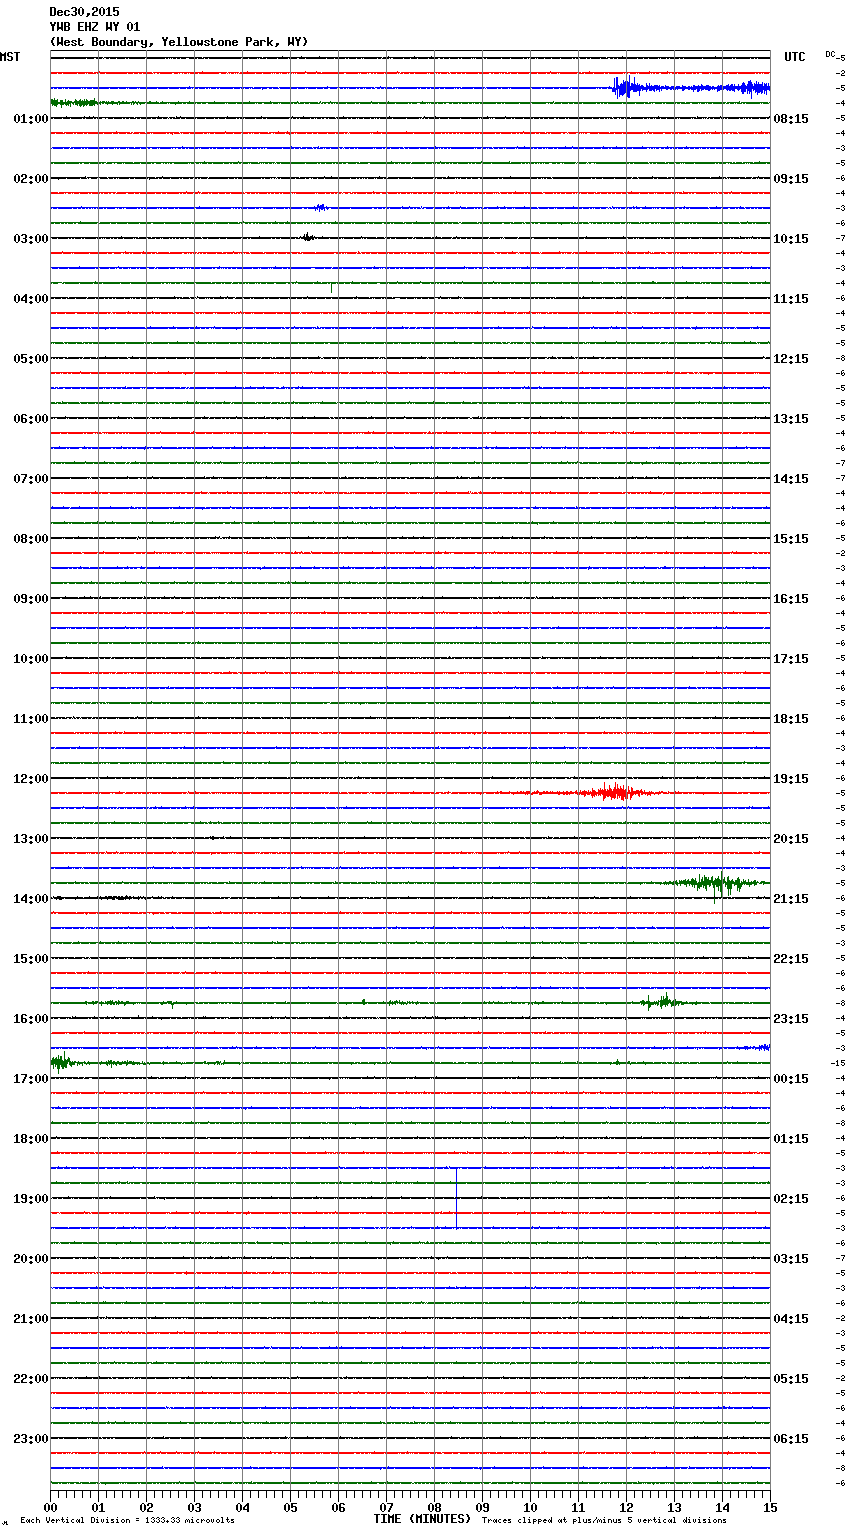850x1534 pixels.
Task: Select the 03:00 MST time label
Action: pyautogui.click(x=31, y=239)
